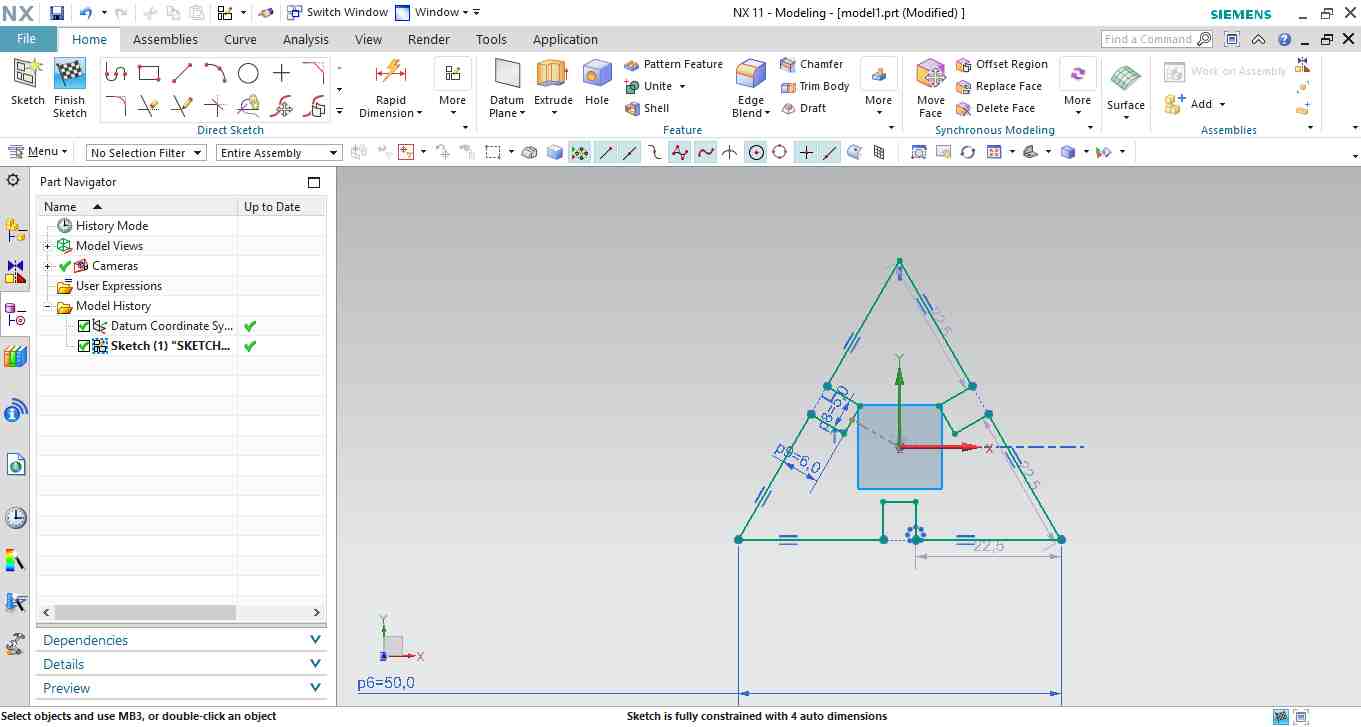Uncheck the Datum Coordinate System checkbox
1361x727 pixels.
coord(84,326)
